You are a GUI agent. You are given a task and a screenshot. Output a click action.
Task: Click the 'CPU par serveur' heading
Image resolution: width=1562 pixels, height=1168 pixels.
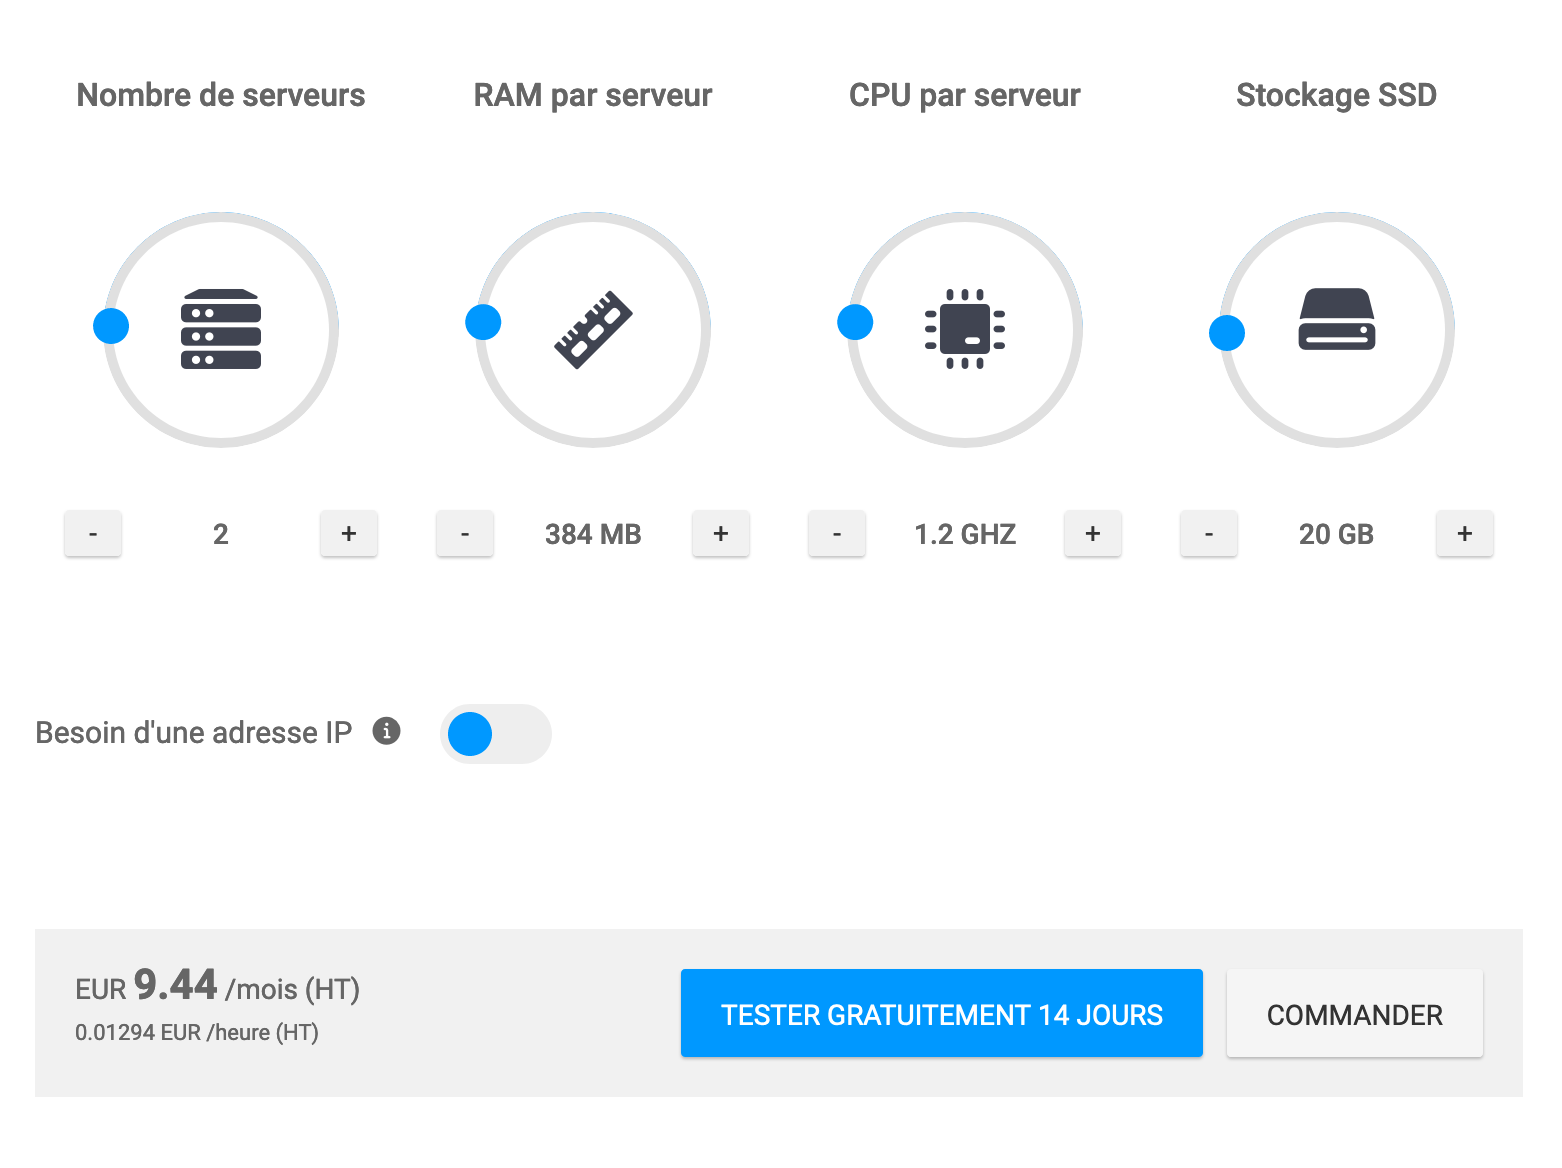pos(965,95)
